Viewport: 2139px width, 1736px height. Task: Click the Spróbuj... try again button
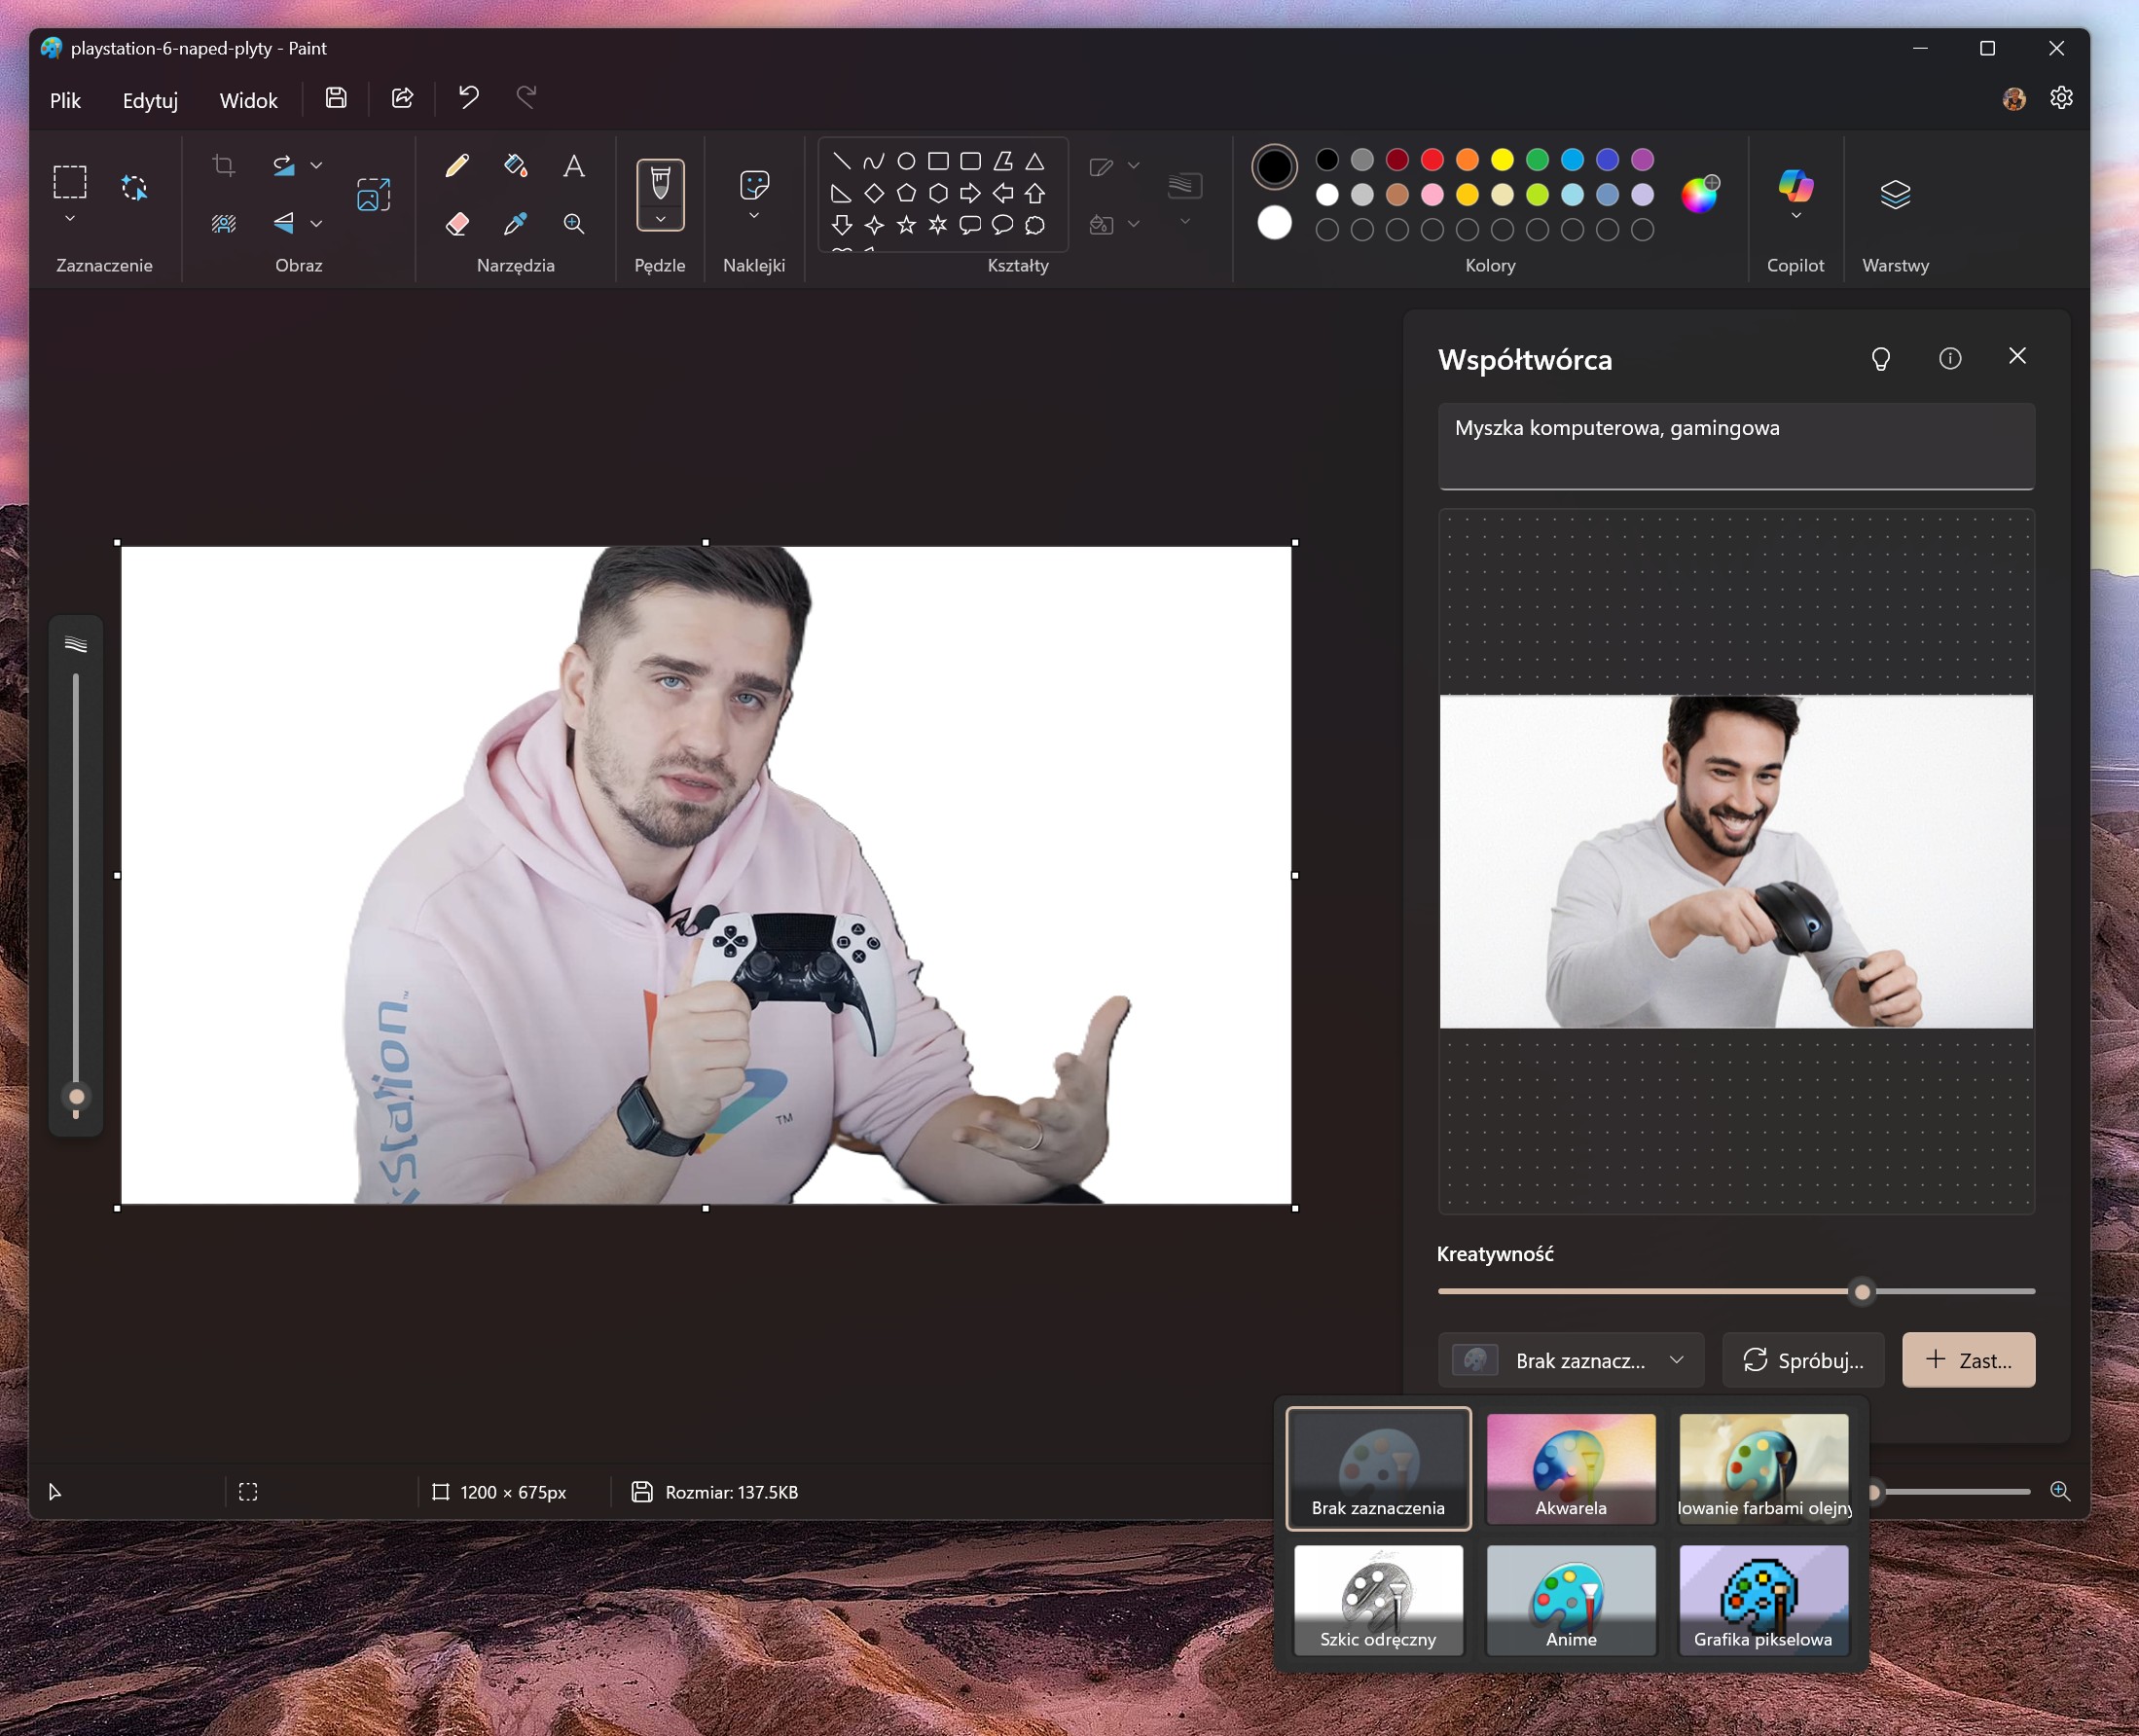tap(1803, 1360)
